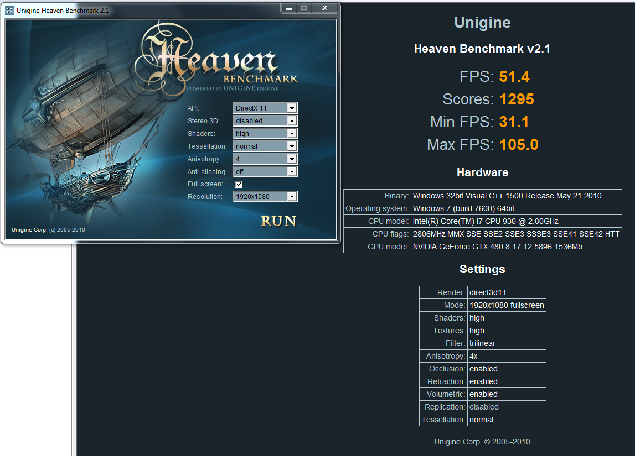Viewport: 635px width, 456px height.
Task: Click the Unigine Corp copyright text in launcher
Action: (x=48, y=230)
